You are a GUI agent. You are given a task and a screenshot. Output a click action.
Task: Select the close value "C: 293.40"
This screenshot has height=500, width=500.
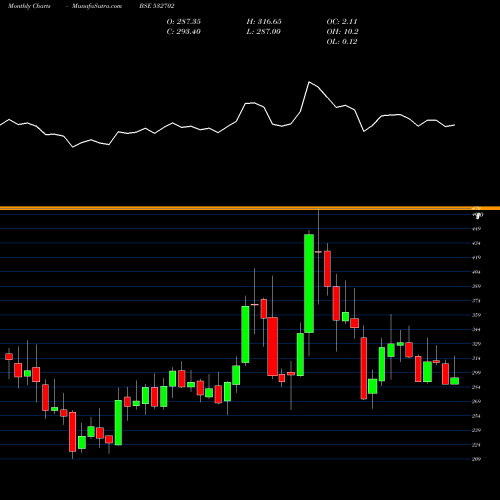click(184, 32)
